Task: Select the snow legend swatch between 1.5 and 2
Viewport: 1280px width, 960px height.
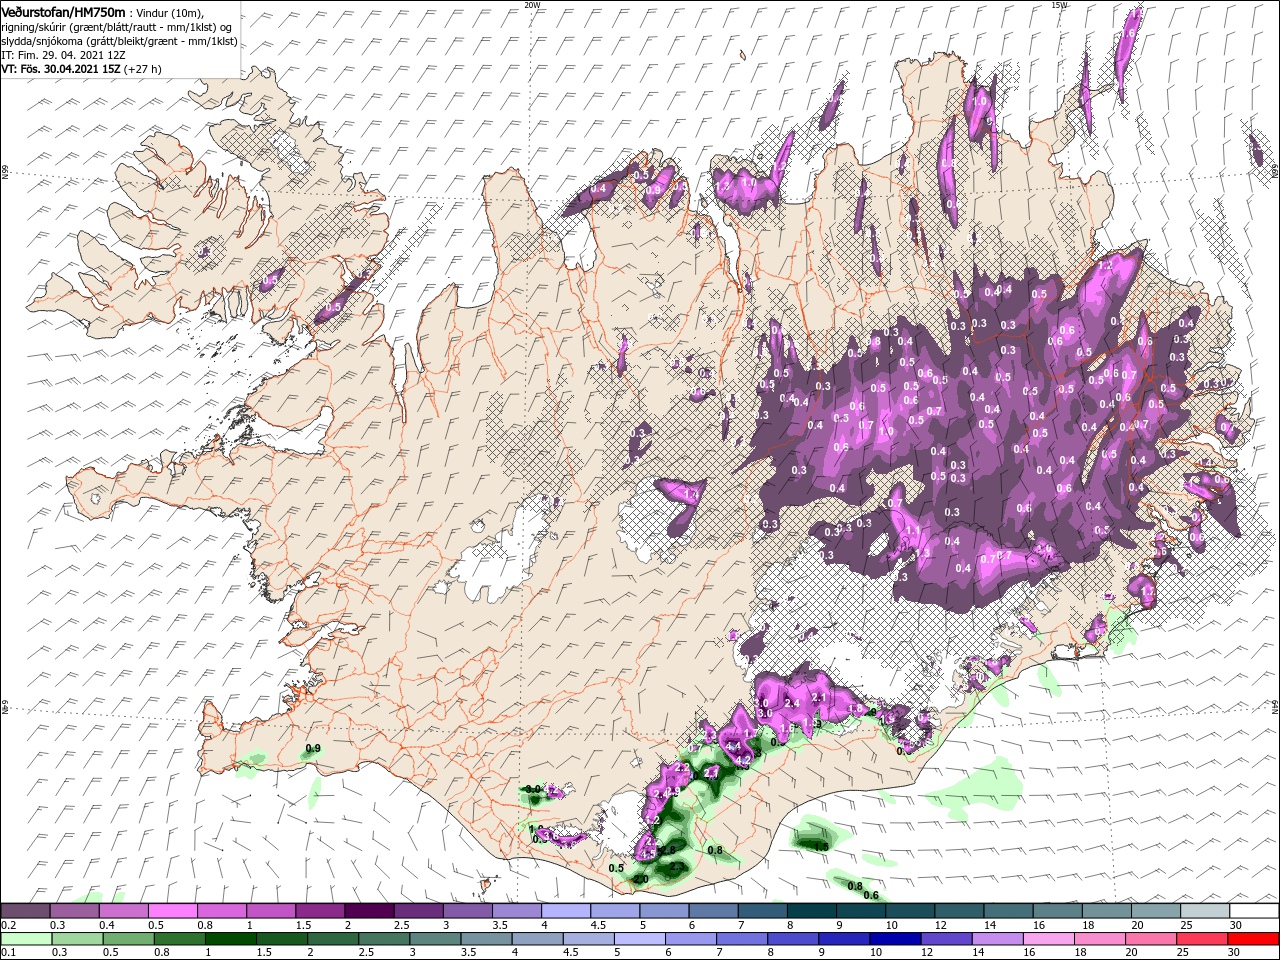Action: pyautogui.click(x=319, y=911)
